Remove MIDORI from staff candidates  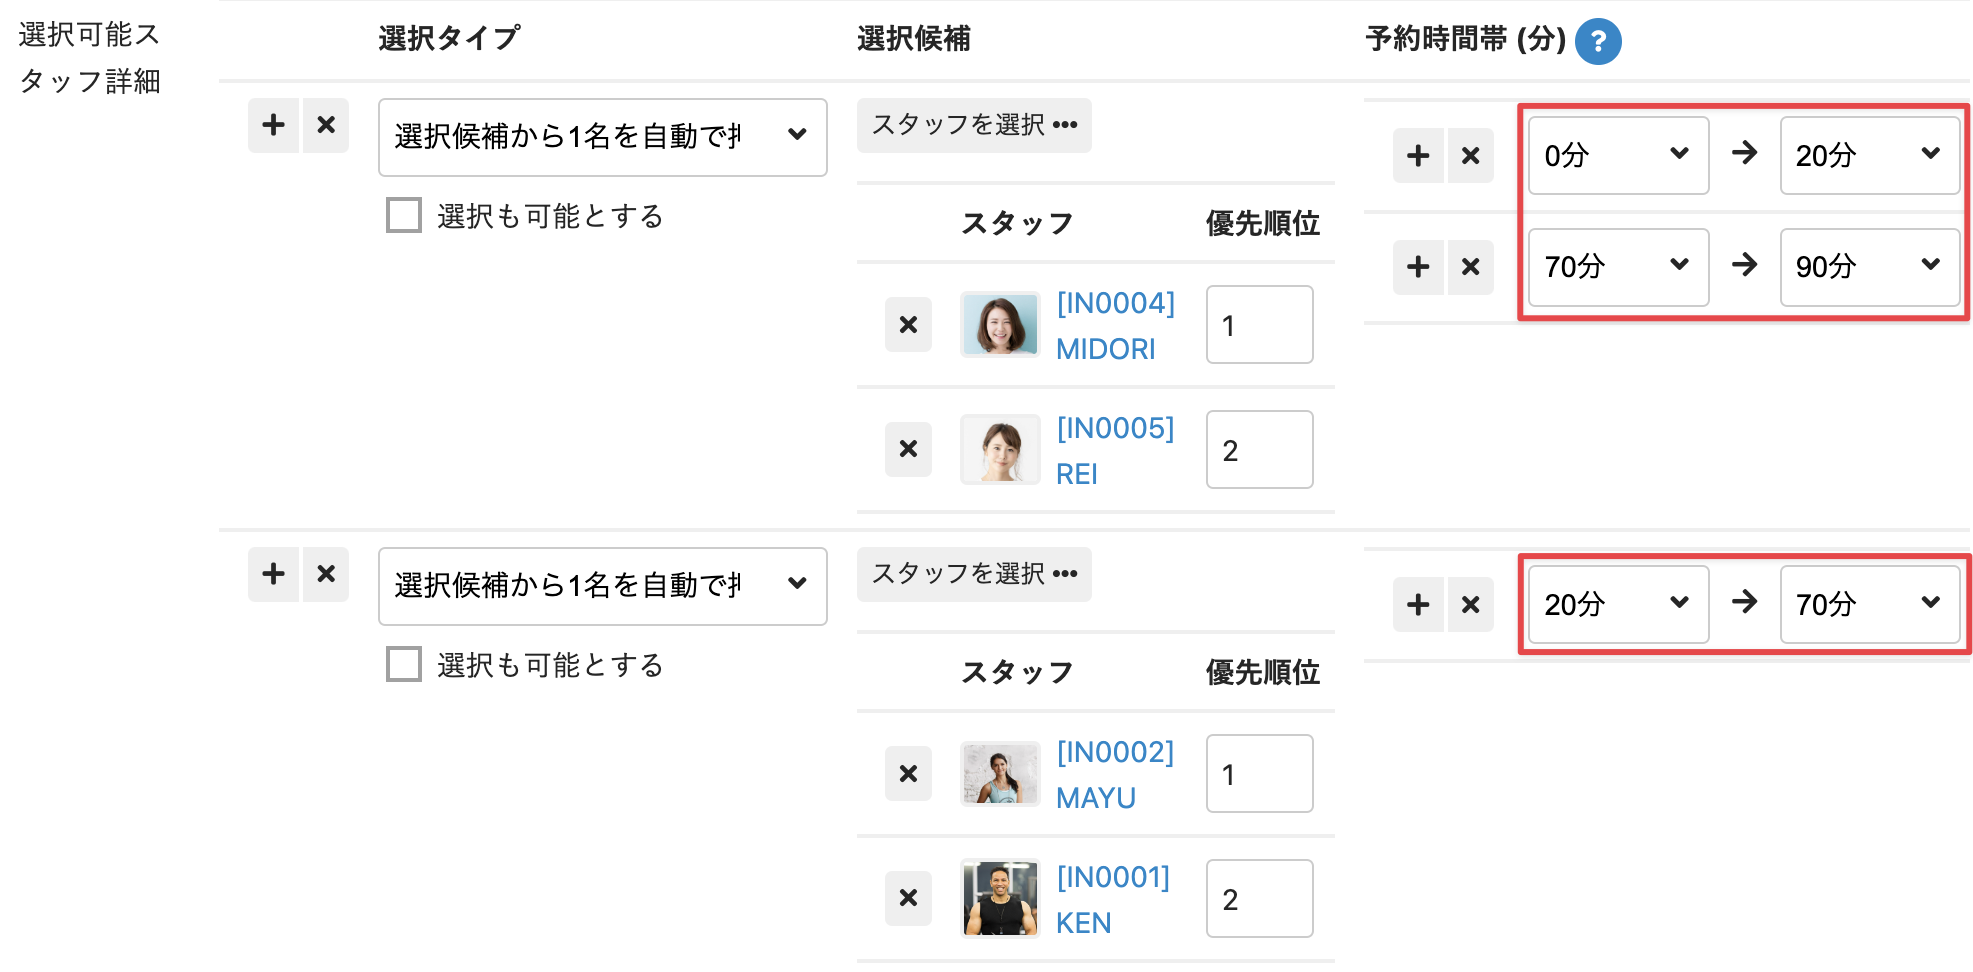click(x=908, y=325)
